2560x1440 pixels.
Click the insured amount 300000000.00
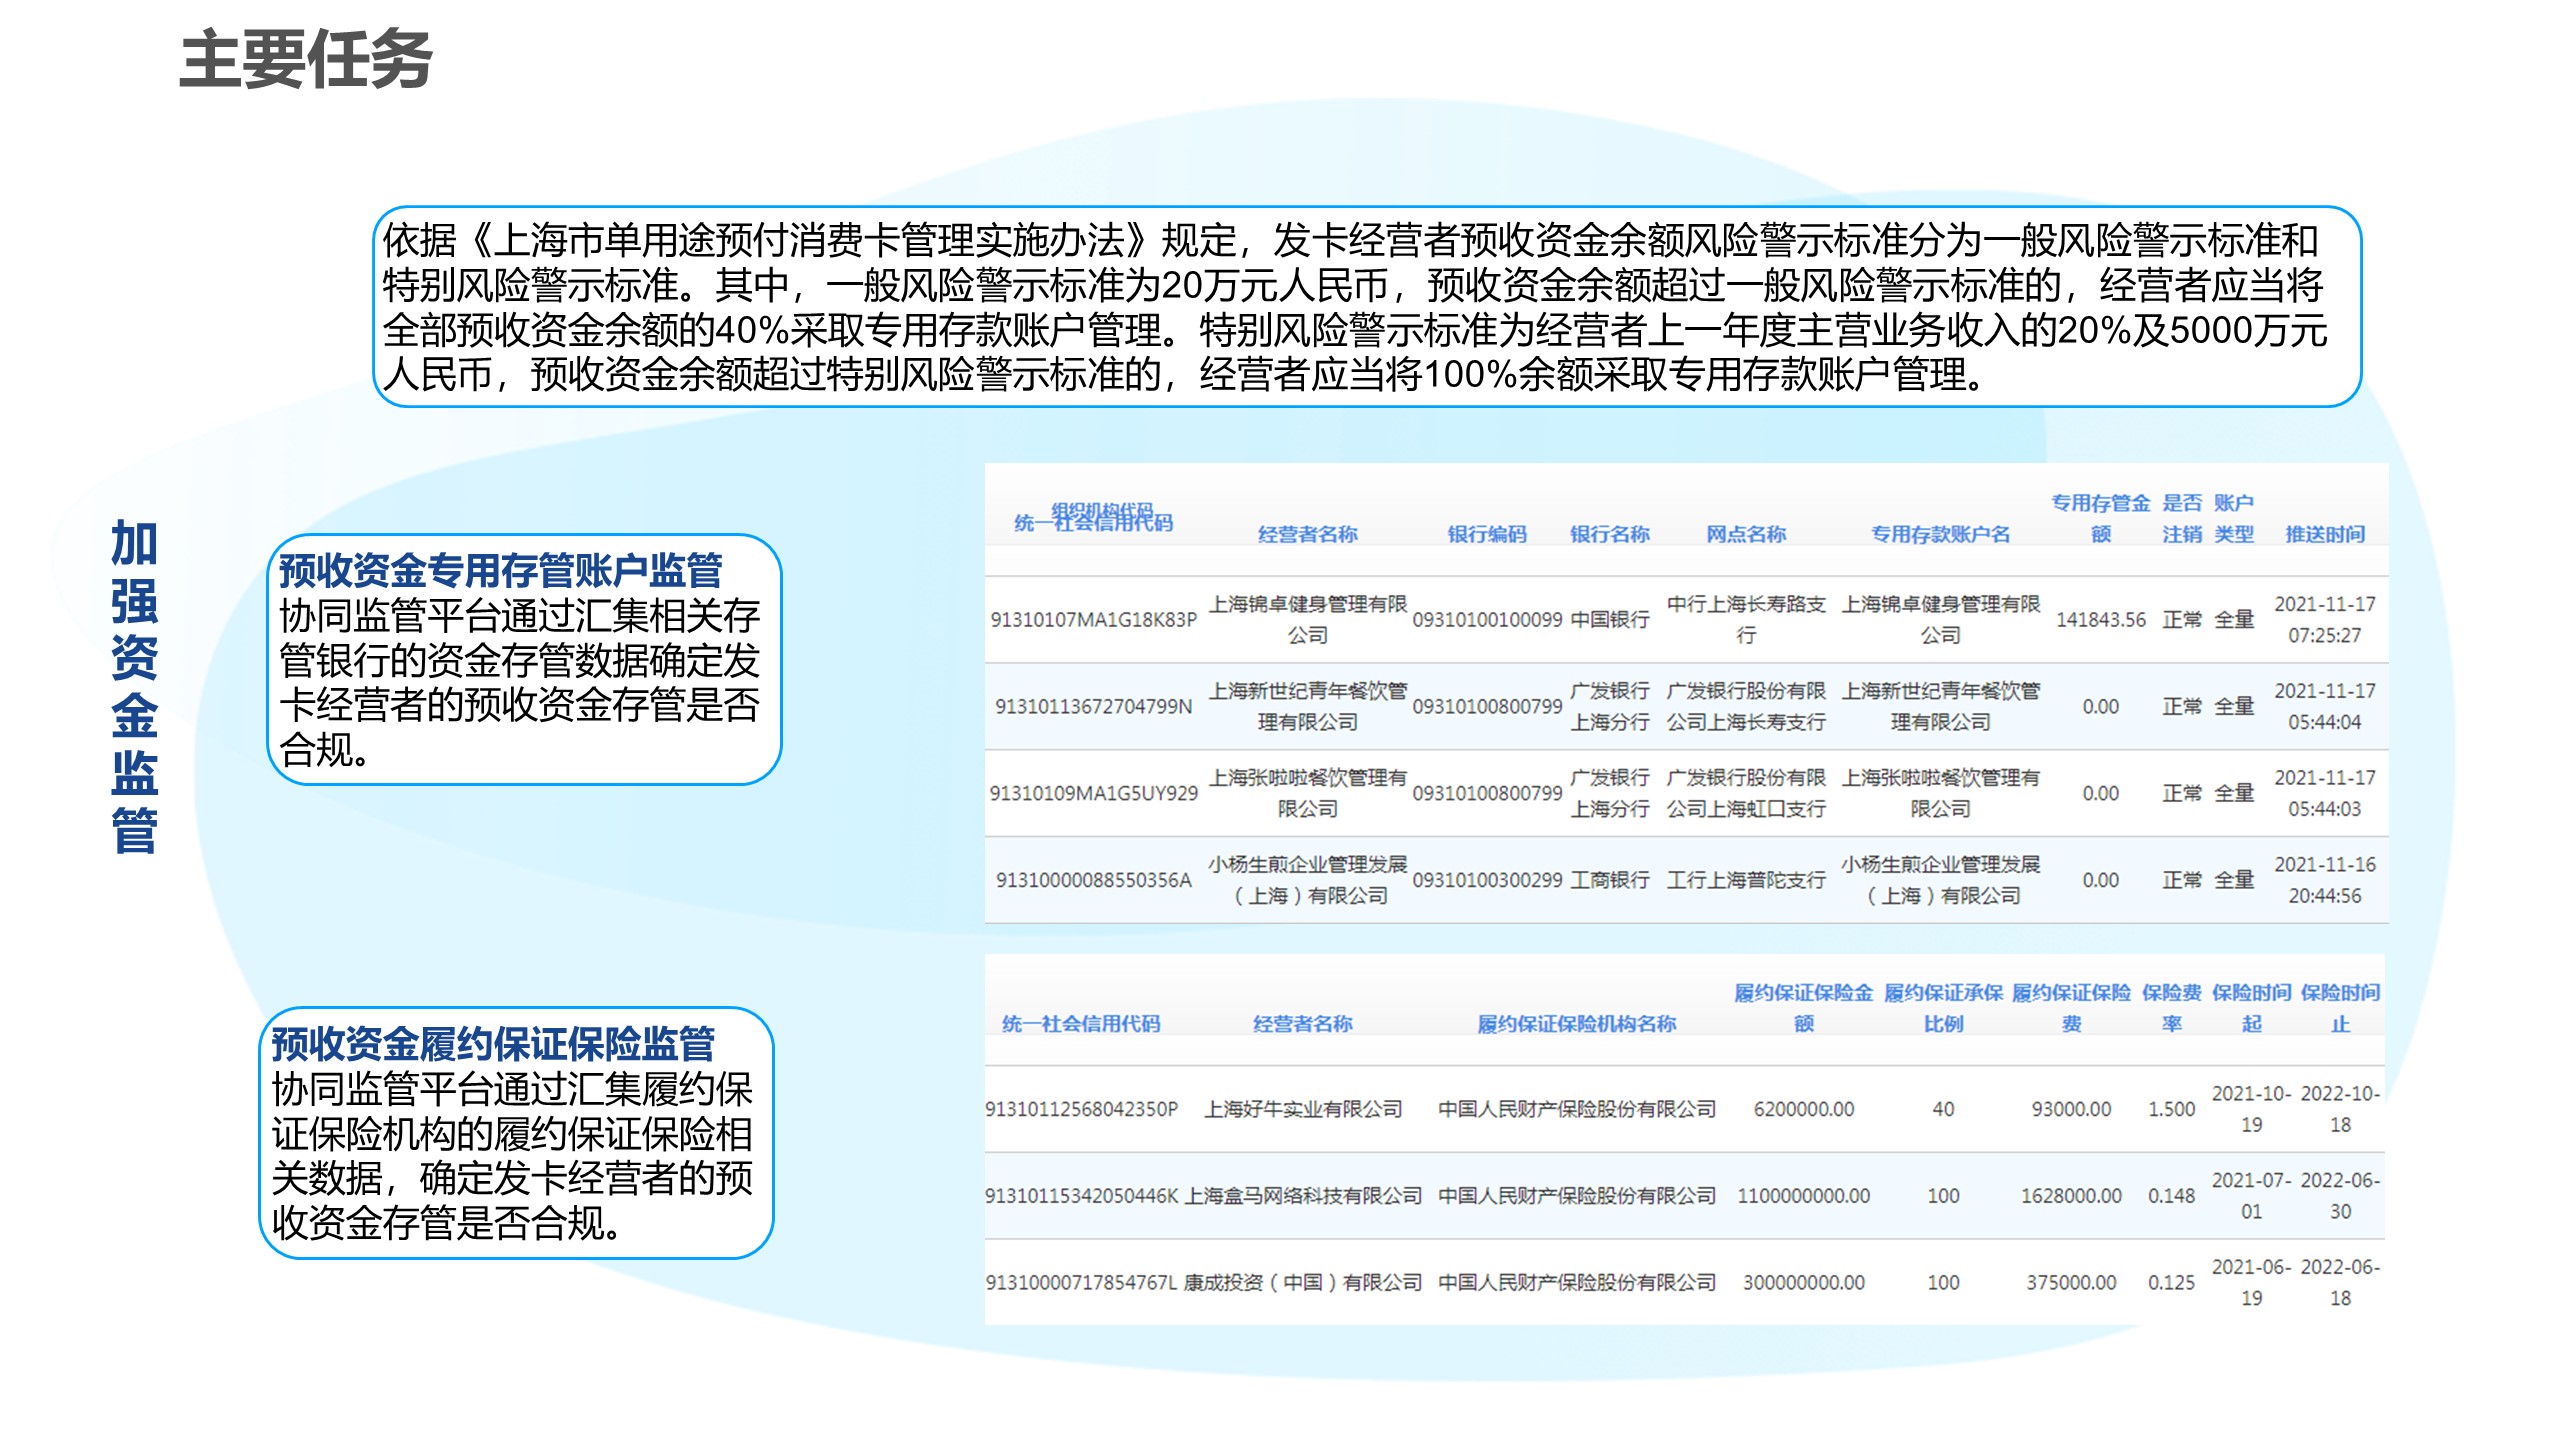coord(1803,1284)
